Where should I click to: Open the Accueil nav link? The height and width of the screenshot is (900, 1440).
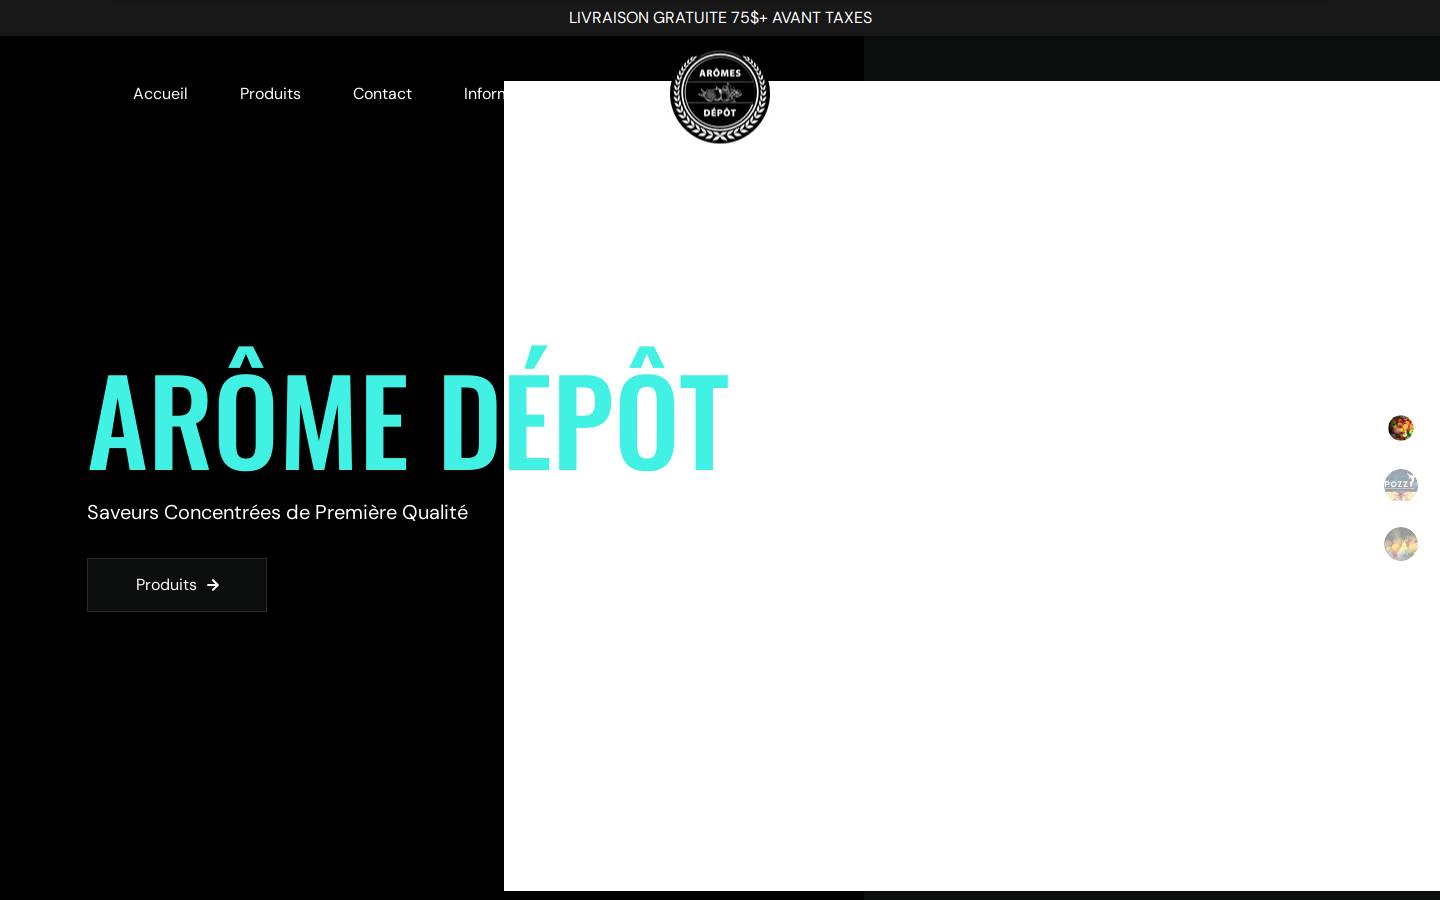click(x=160, y=93)
